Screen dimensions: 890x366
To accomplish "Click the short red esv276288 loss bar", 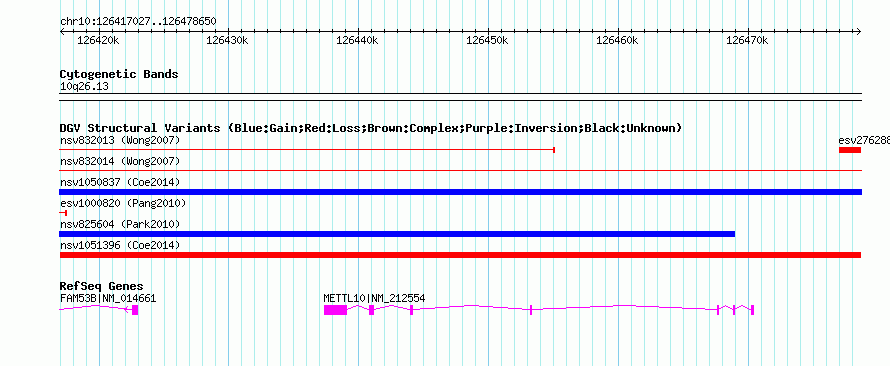I will click(850, 150).
